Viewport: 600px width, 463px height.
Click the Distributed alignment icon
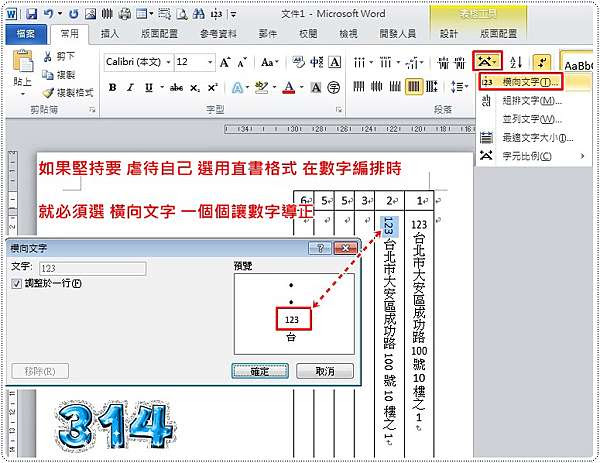pyautogui.click(x=432, y=86)
